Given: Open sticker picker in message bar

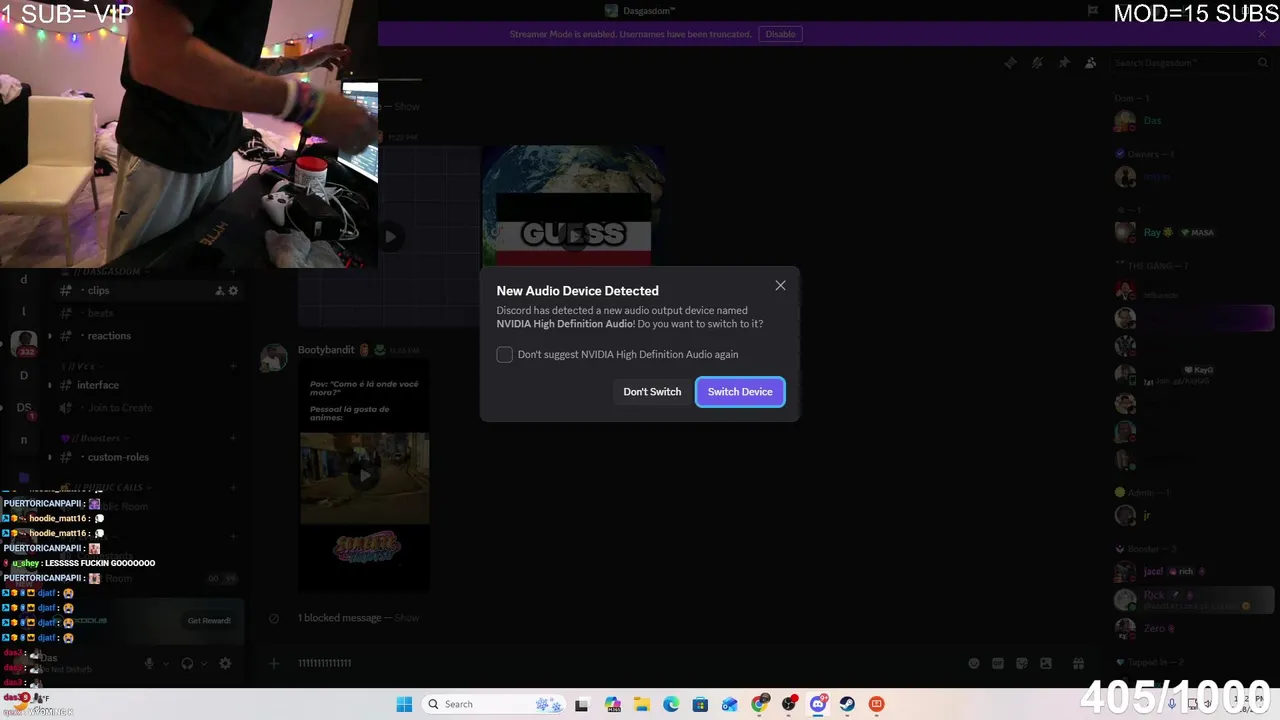Looking at the screenshot, I should [x=1022, y=663].
